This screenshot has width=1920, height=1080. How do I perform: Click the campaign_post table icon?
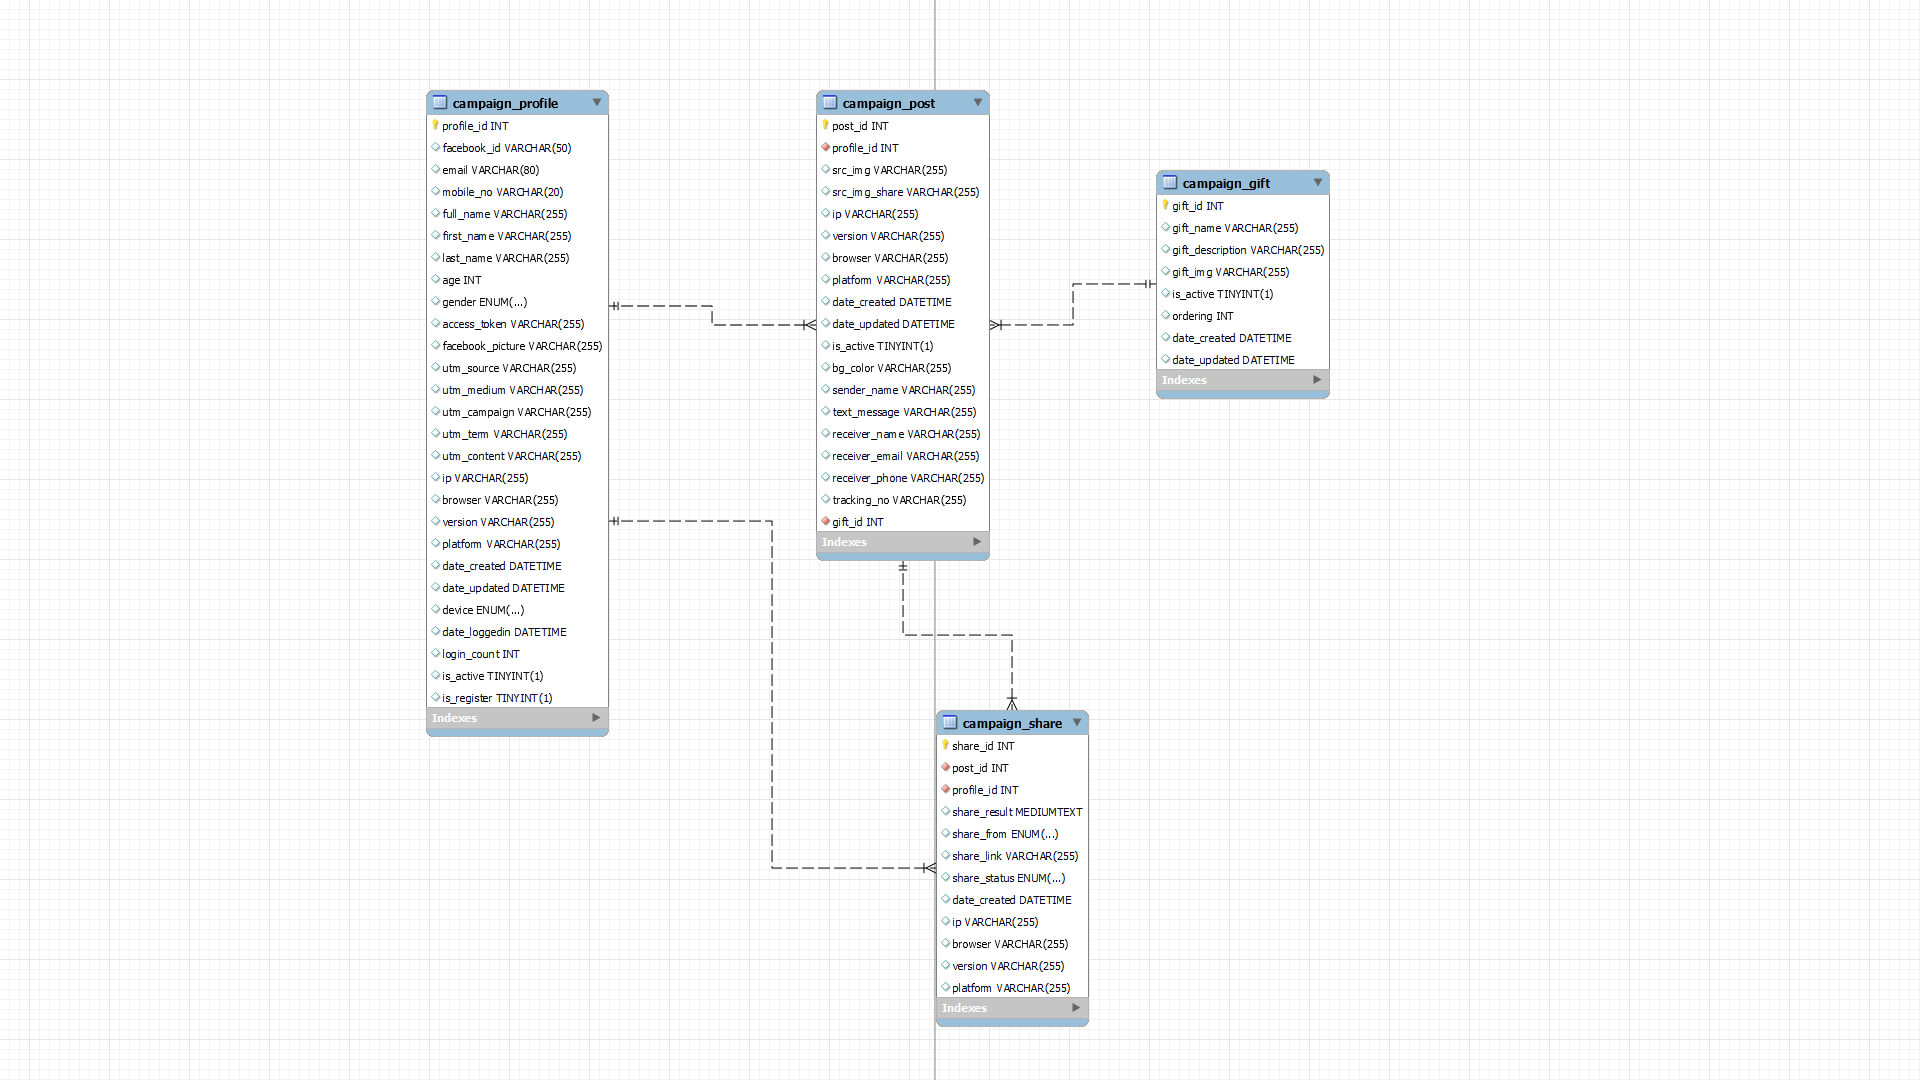(x=830, y=103)
